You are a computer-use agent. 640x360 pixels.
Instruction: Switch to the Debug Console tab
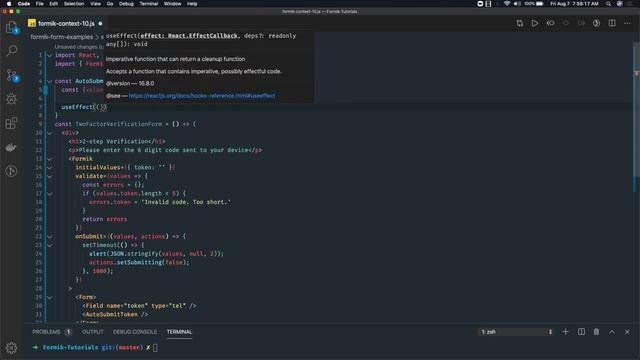135,332
